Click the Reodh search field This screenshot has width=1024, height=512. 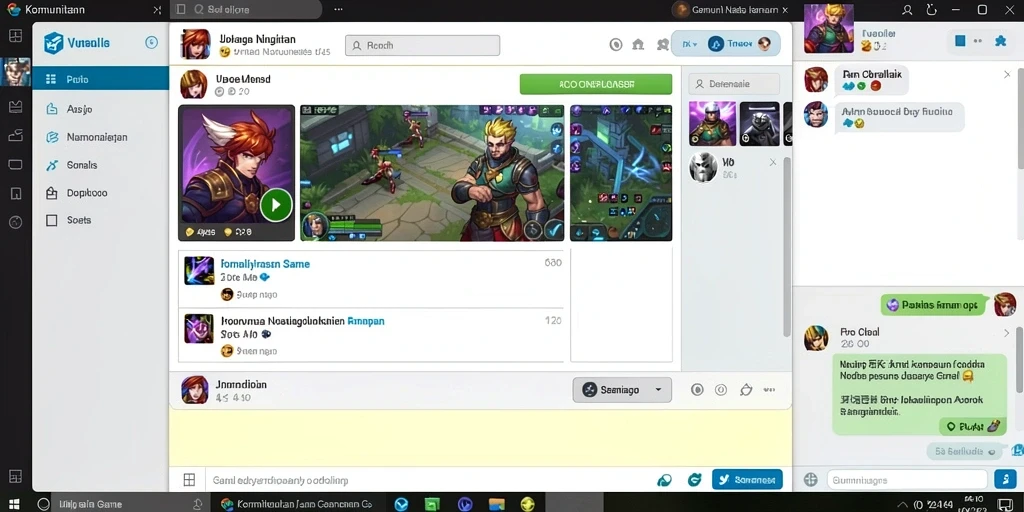pyautogui.click(x=423, y=46)
